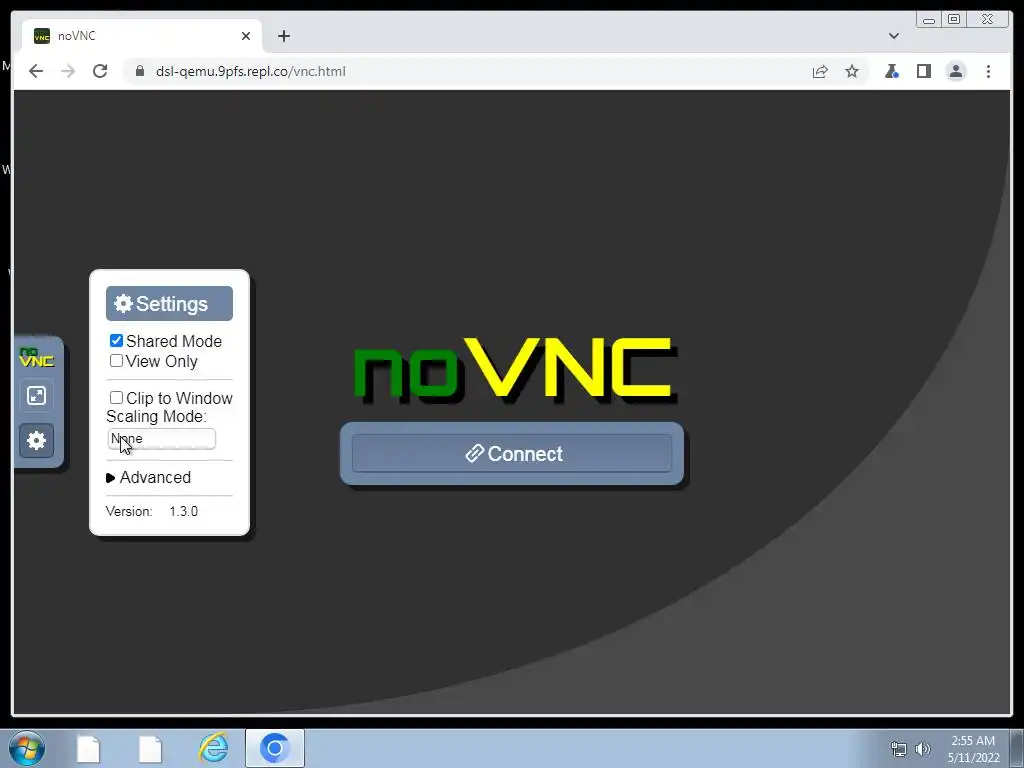Viewport: 1024px width, 768px height.
Task: Open network status tray icon
Action: [x=899, y=749]
